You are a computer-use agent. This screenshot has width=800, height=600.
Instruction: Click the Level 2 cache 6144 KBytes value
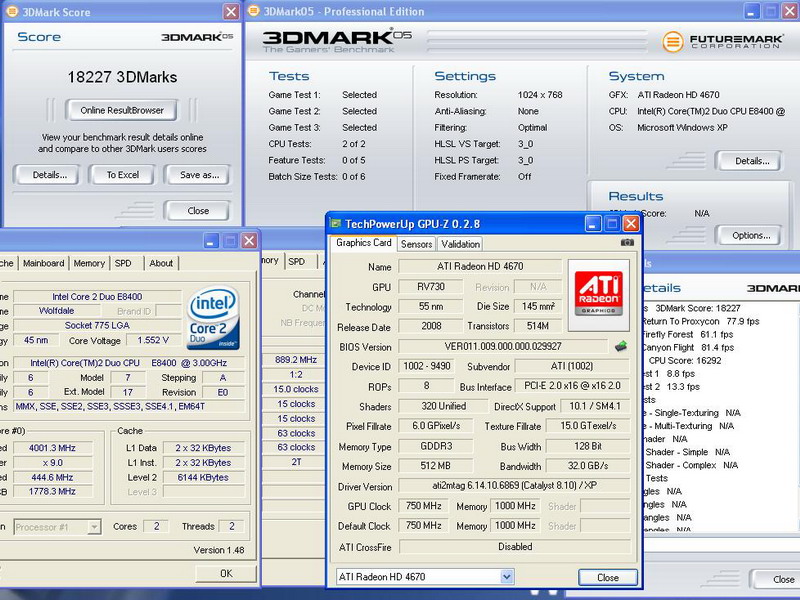click(x=203, y=478)
